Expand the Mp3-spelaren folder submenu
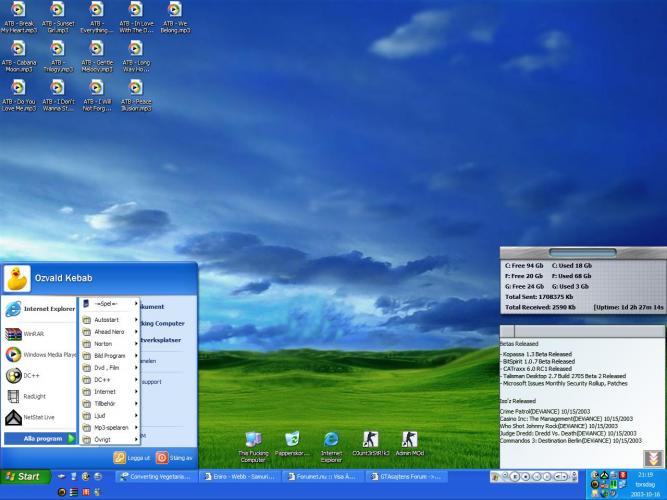 pos(111,428)
